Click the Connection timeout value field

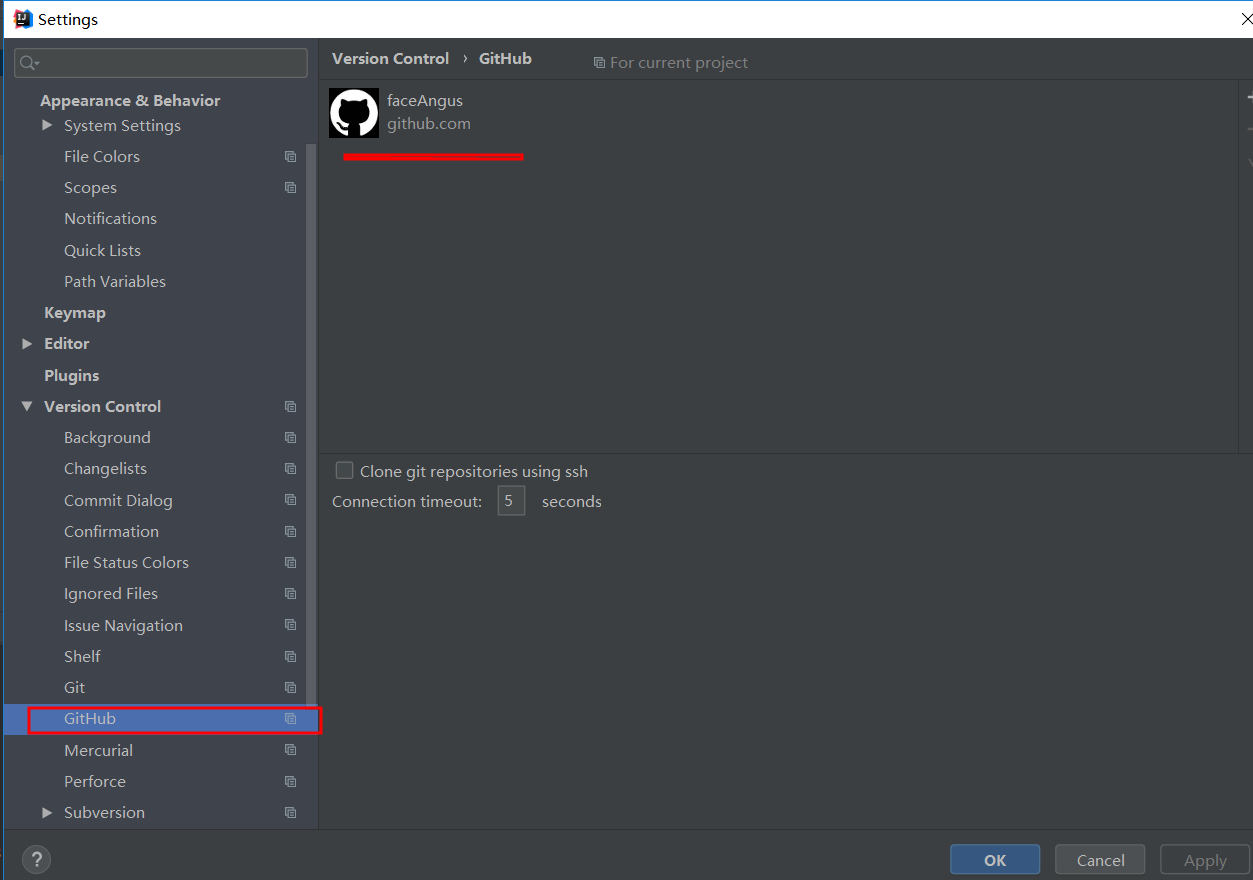click(x=511, y=501)
